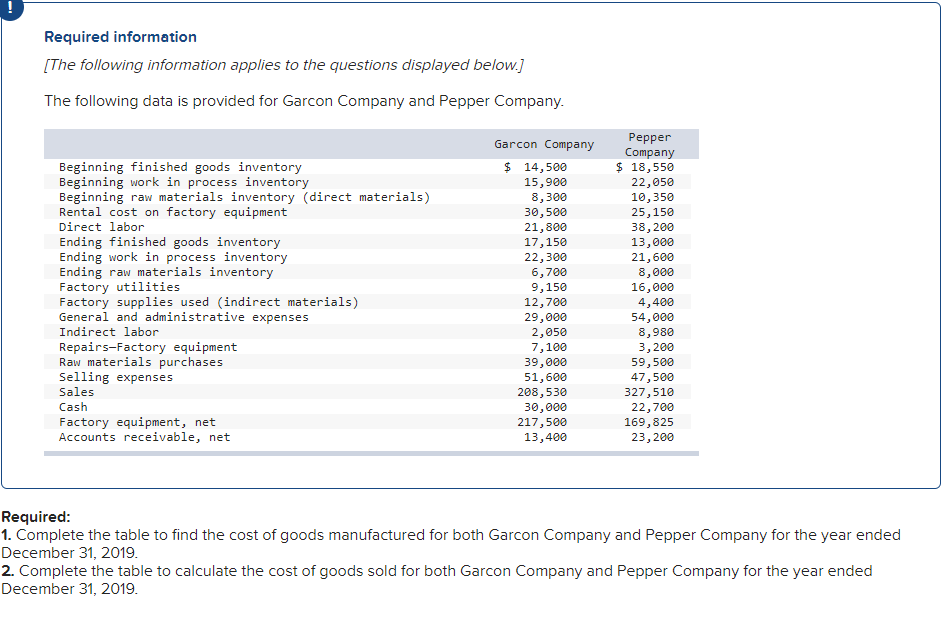Click 'Beginning raw materials inventory' row label
Viewport: 944px width, 620px height.
pos(244,197)
